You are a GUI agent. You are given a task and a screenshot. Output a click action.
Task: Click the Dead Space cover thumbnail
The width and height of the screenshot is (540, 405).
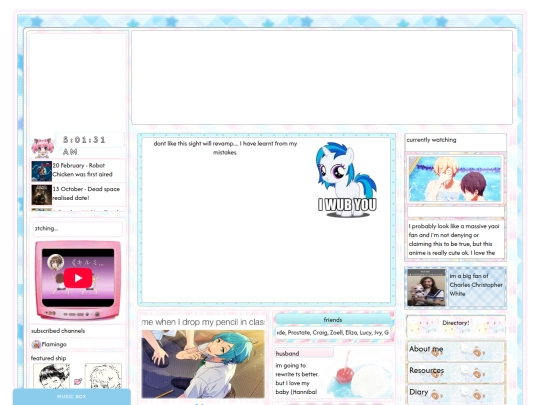click(x=41, y=195)
